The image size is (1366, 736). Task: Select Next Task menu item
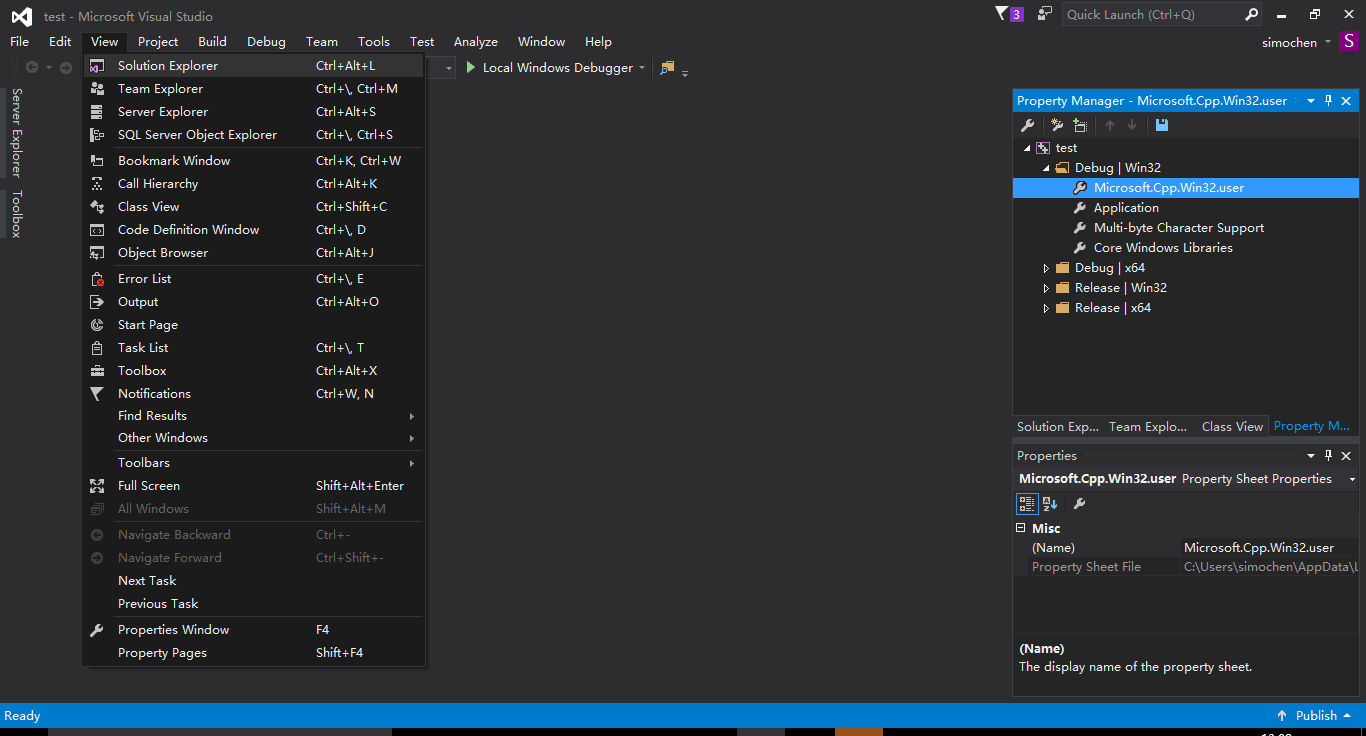point(254,581)
